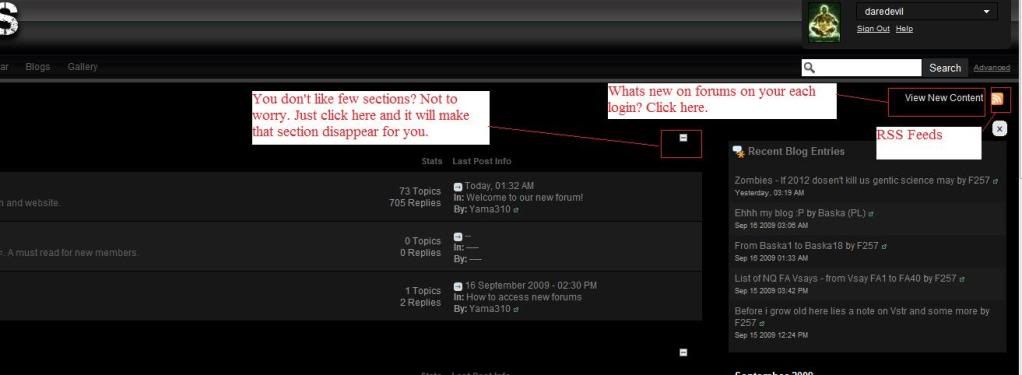Click the Advanced search link

(991, 68)
